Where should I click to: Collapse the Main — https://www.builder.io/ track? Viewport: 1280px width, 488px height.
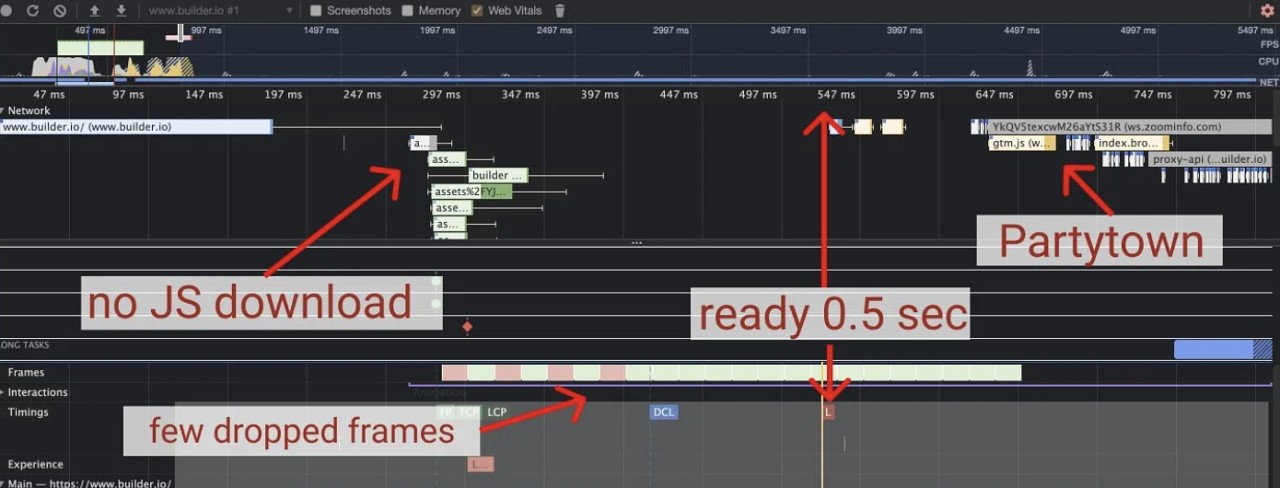pos(3,483)
